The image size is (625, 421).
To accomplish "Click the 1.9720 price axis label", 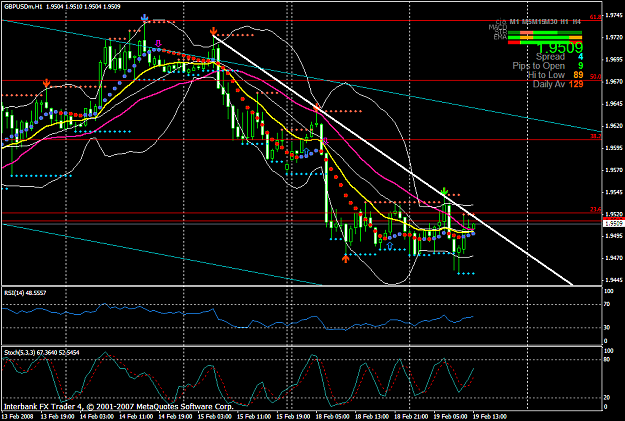I will click(x=614, y=37).
